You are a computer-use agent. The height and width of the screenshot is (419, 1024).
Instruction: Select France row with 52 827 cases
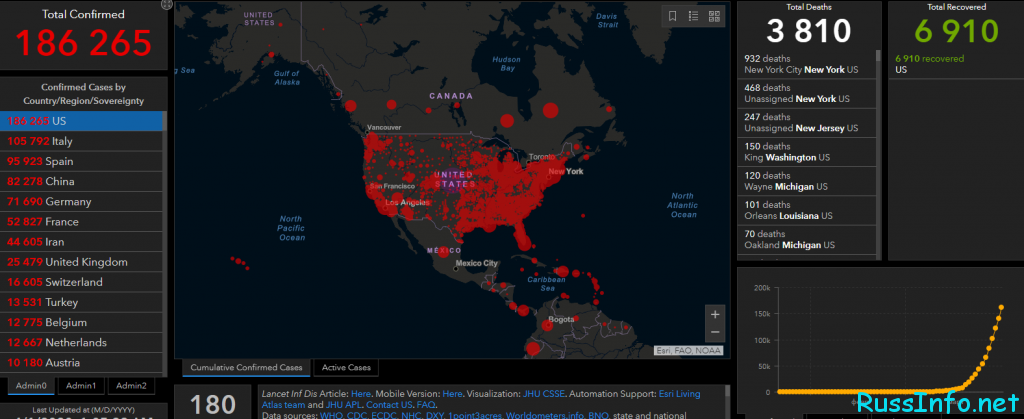81,222
